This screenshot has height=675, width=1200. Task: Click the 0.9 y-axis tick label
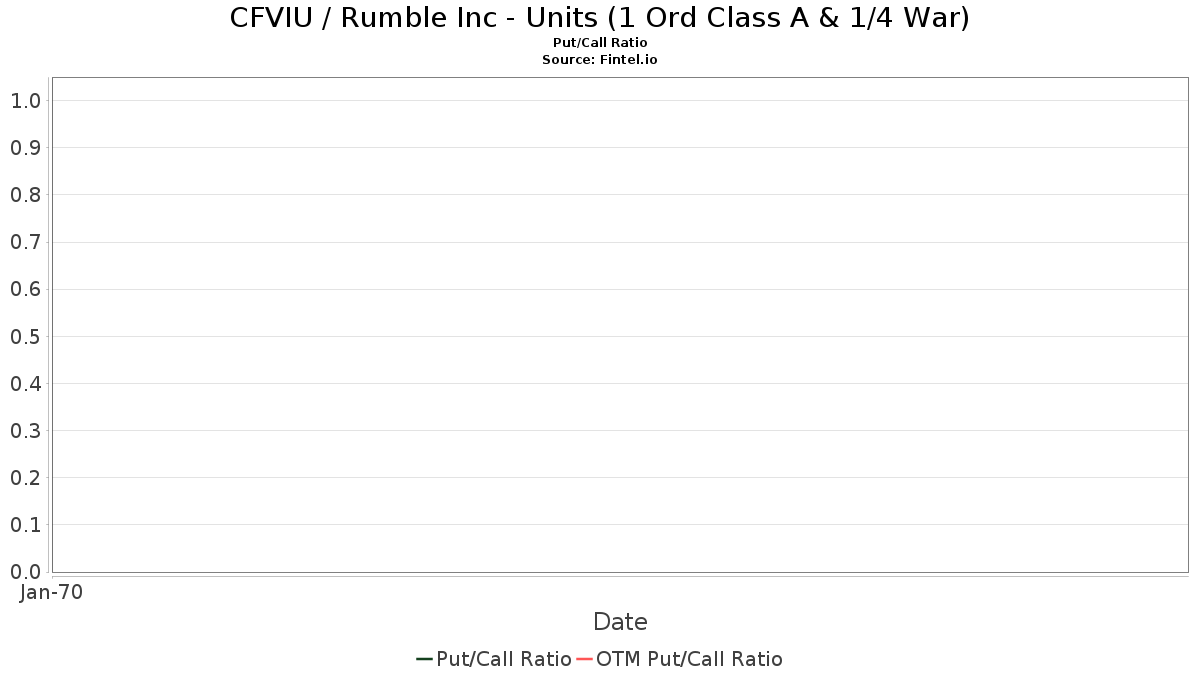pos(26,148)
